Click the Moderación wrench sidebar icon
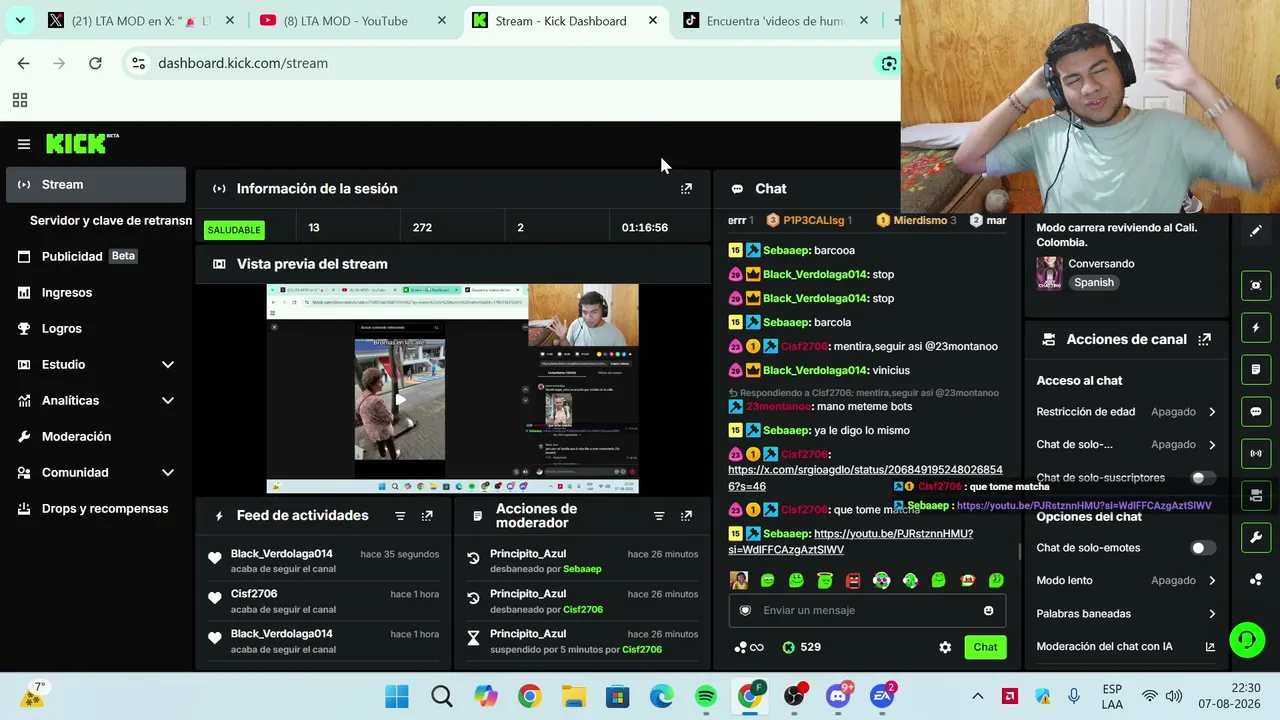This screenshot has height=720, width=1280. coord(24,436)
